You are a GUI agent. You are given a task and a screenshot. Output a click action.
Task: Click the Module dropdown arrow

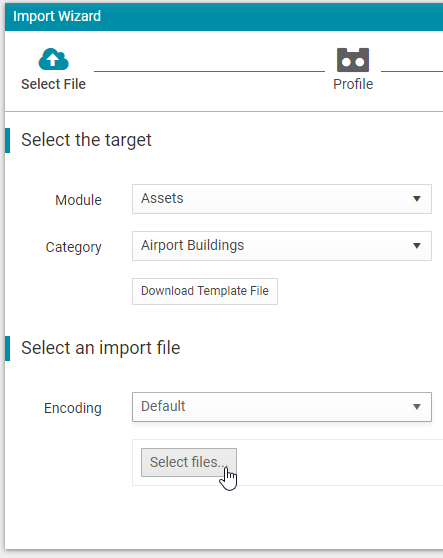pyautogui.click(x=417, y=199)
